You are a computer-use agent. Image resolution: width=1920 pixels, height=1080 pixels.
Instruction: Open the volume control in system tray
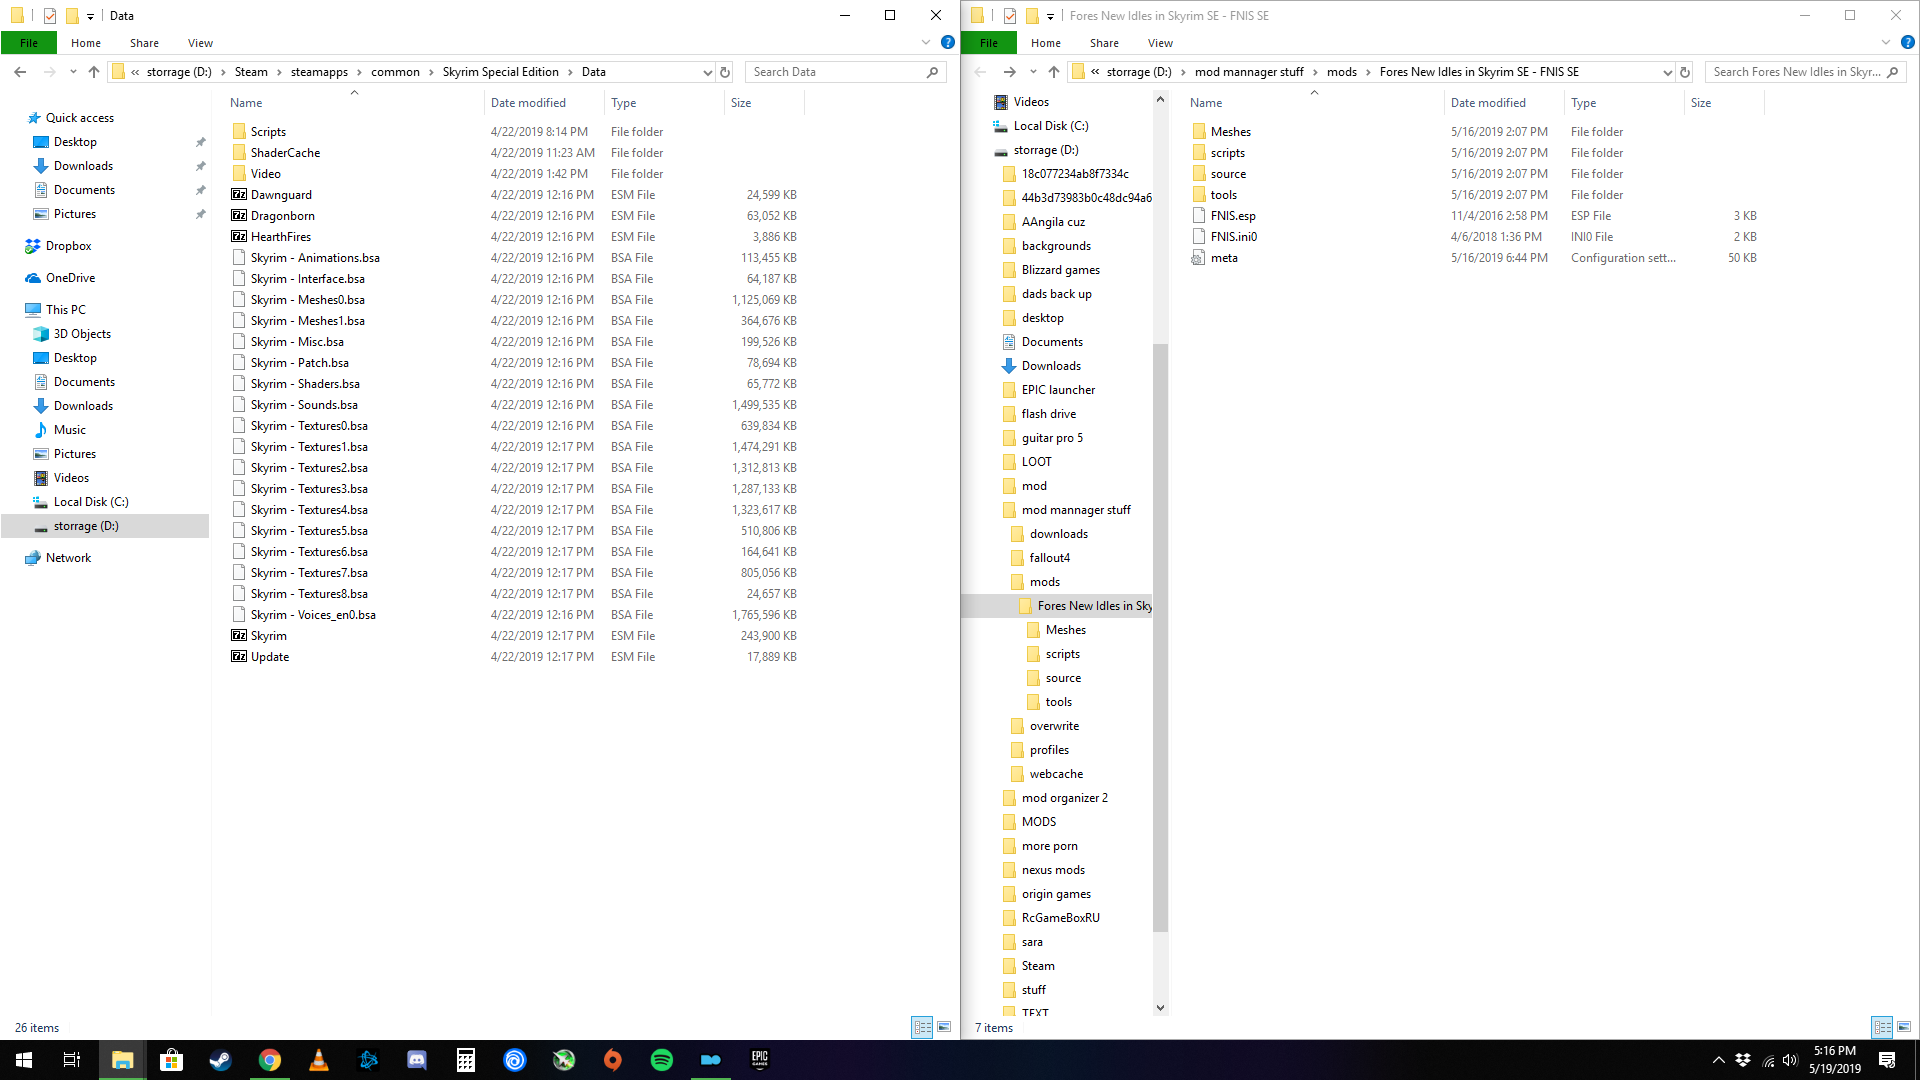(1790, 1060)
